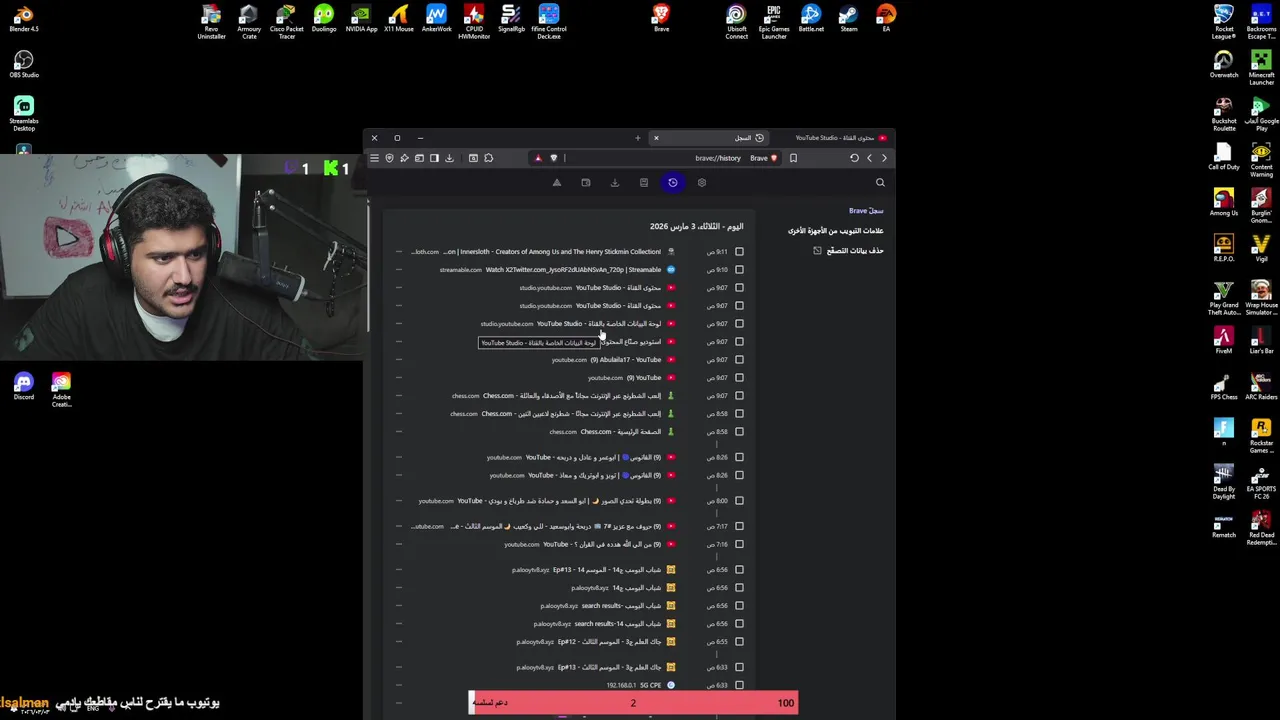
Task: Open the Settings gear in the page navigation
Action: coord(701,182)
